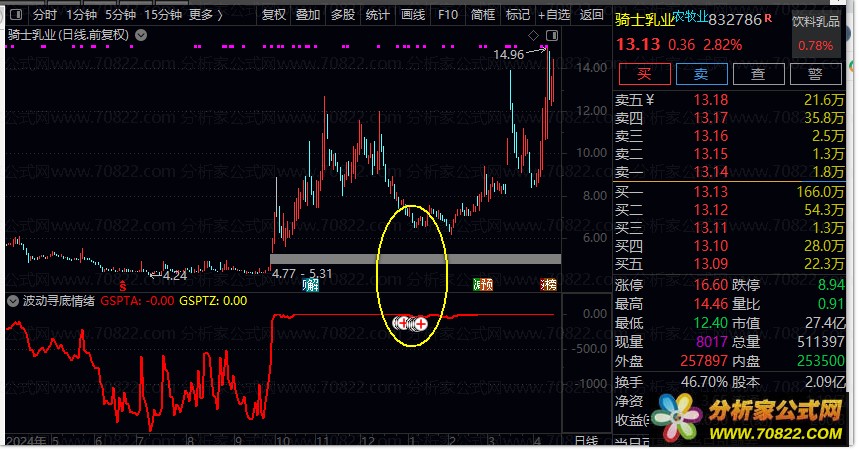Collapse the 波动寻底情绪 indicator dropdown

(x=13, y=301)
